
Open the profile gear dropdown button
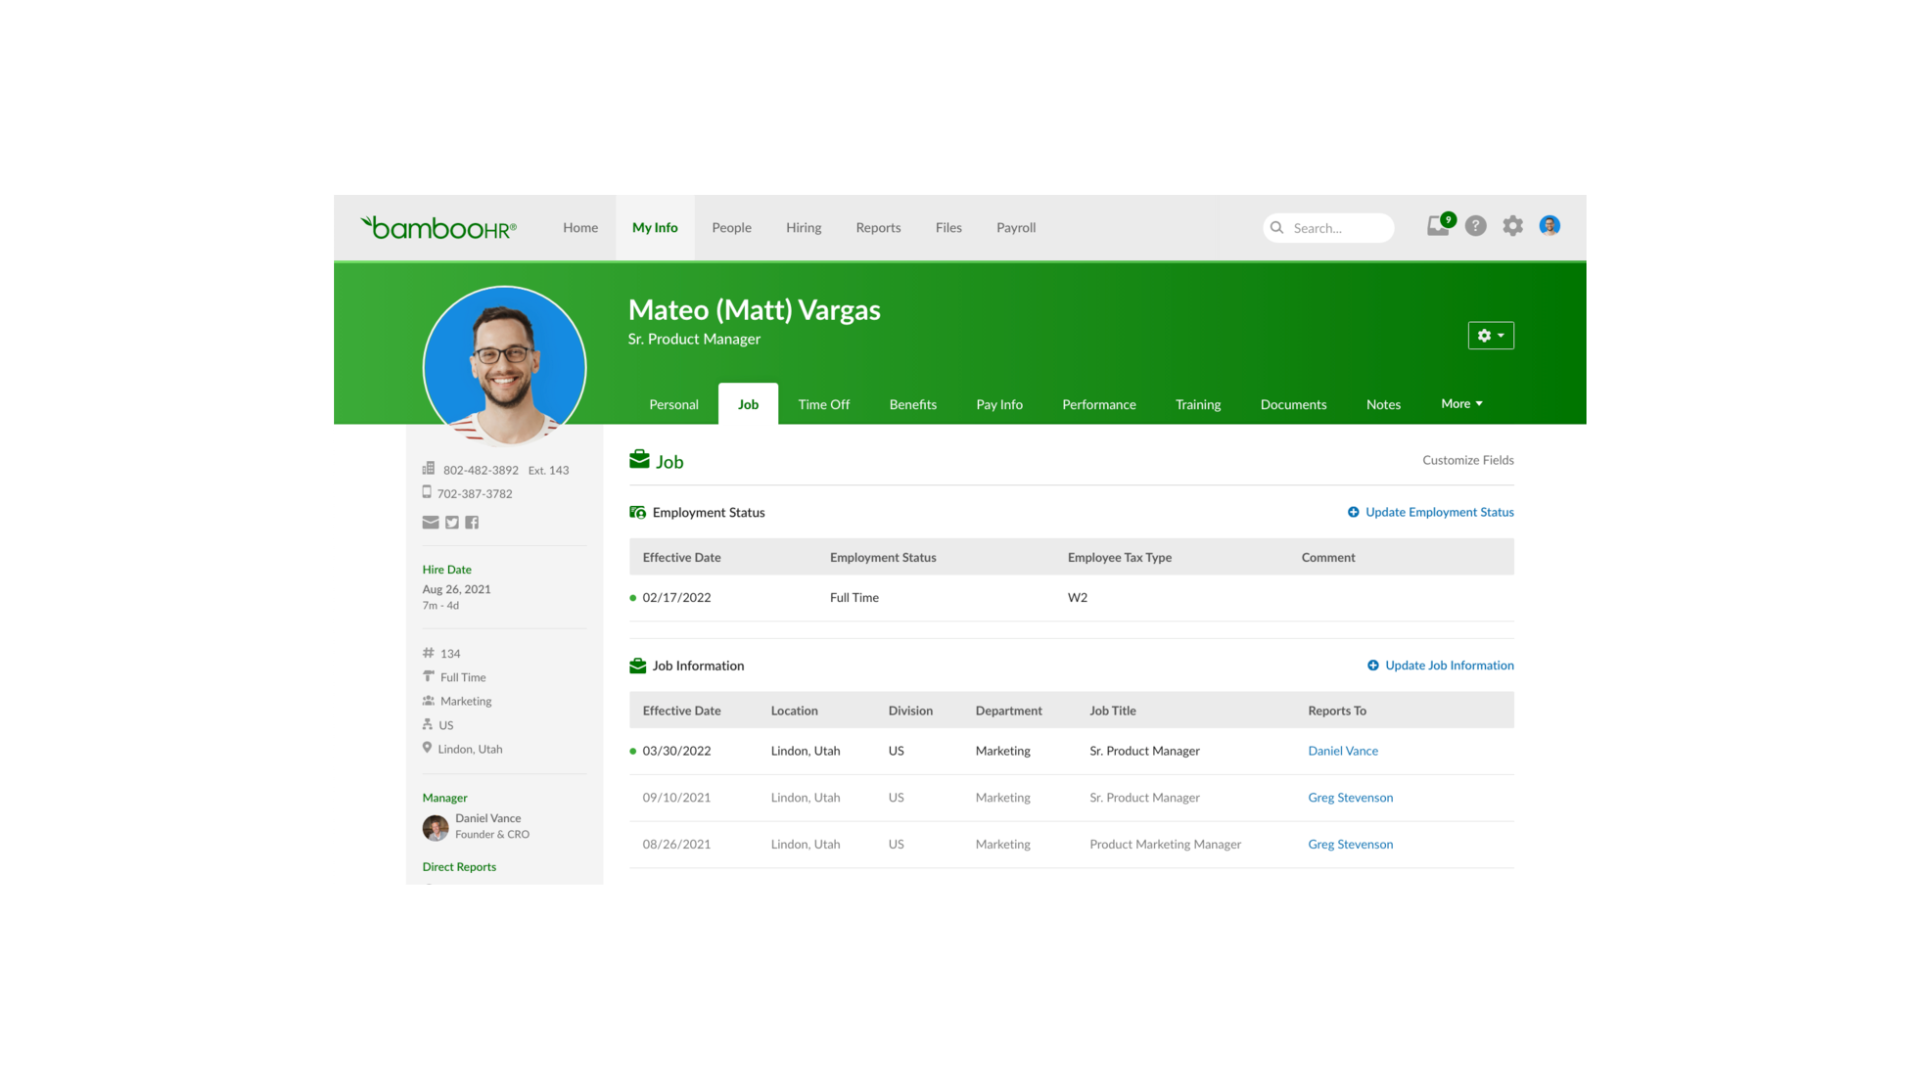pos(1490,336)
